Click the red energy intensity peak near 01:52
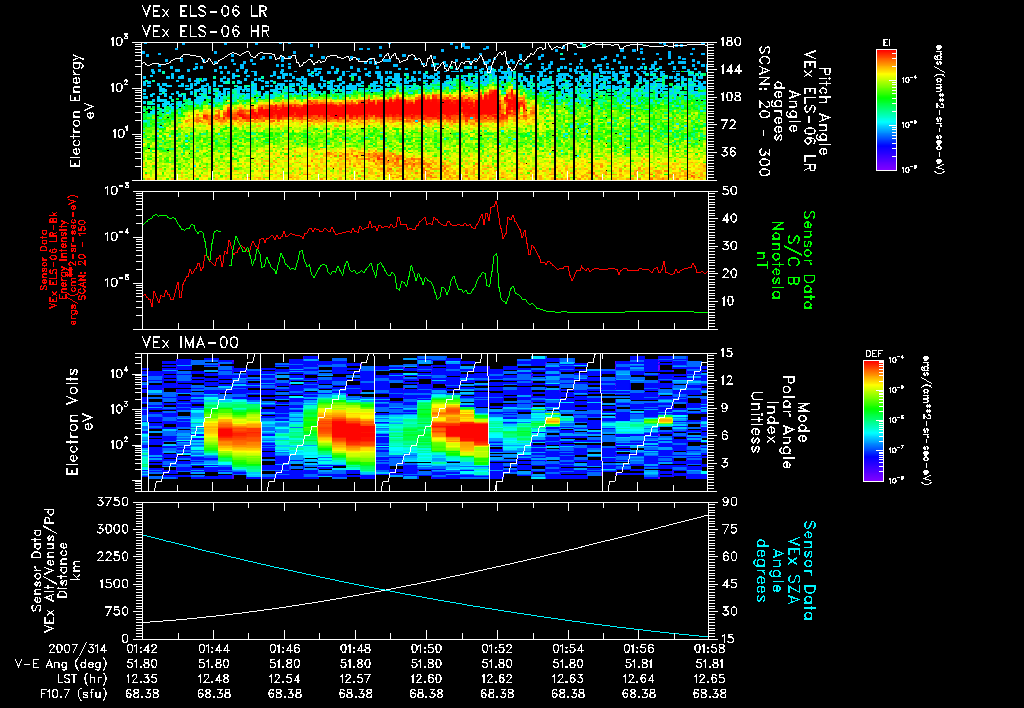1024x708 pixels. pos(496,202)
